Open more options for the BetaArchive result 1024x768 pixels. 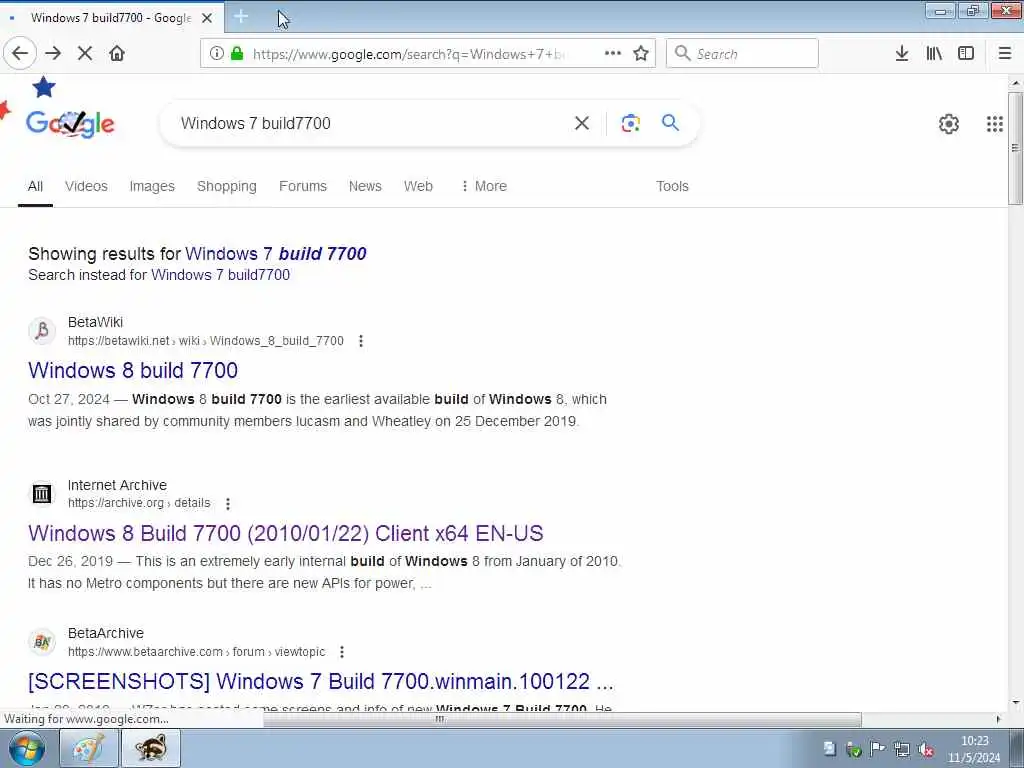[x=342, y=652]
